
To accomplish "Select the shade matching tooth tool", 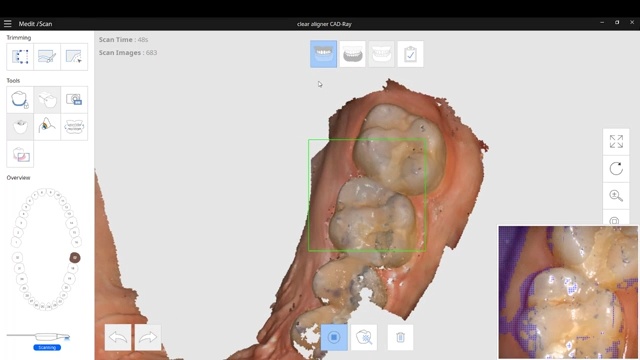I will 47,127.
